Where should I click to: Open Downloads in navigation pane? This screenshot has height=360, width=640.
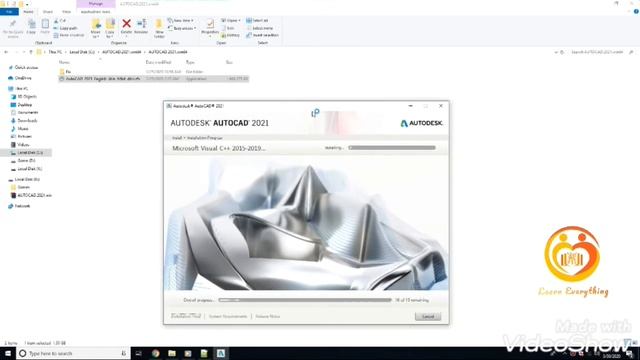pyautogui.click(x=24, y=121)
